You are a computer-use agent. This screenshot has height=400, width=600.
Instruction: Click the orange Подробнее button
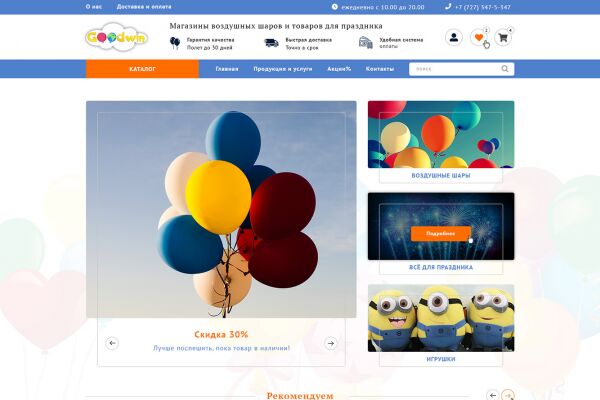tap(440, 233)
